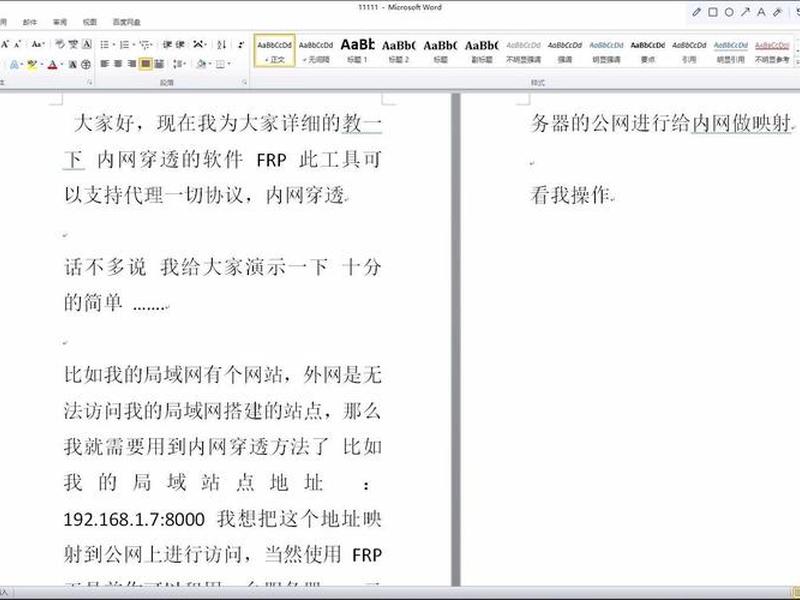Expand the bullets library arrow
800x600 pixels.
(113, 45)
